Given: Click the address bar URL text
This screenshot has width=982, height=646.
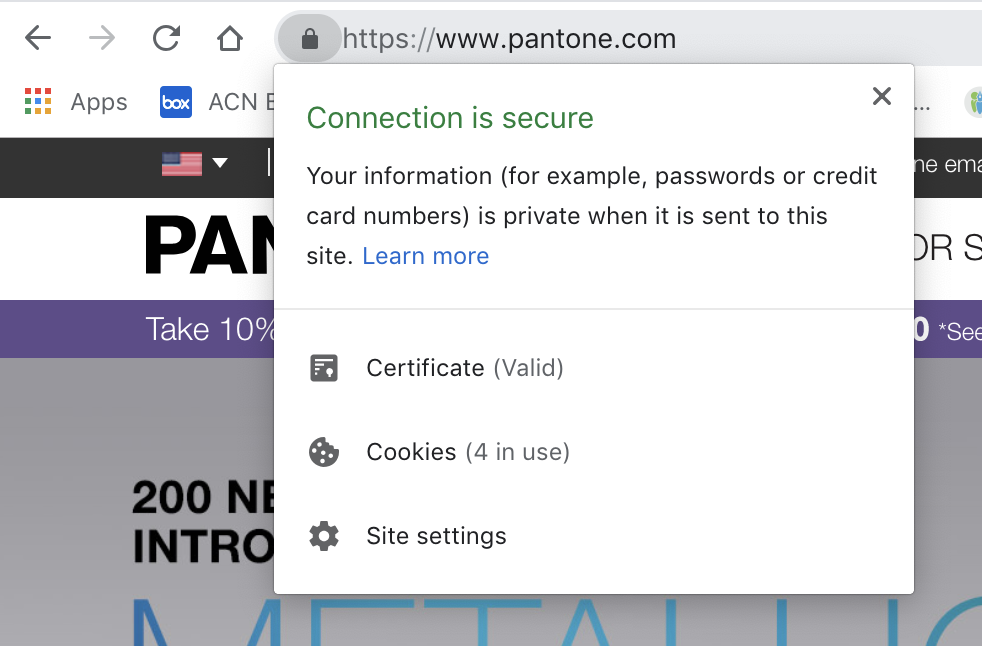Looking at the screenshot, I should (509, 39).
